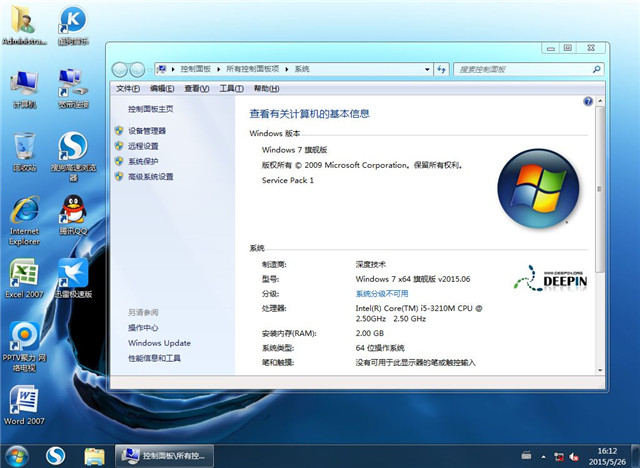Open 系统保护 (System protection) link
The height and width of the screenshot is (468, 640).
[x=143, y=161]
